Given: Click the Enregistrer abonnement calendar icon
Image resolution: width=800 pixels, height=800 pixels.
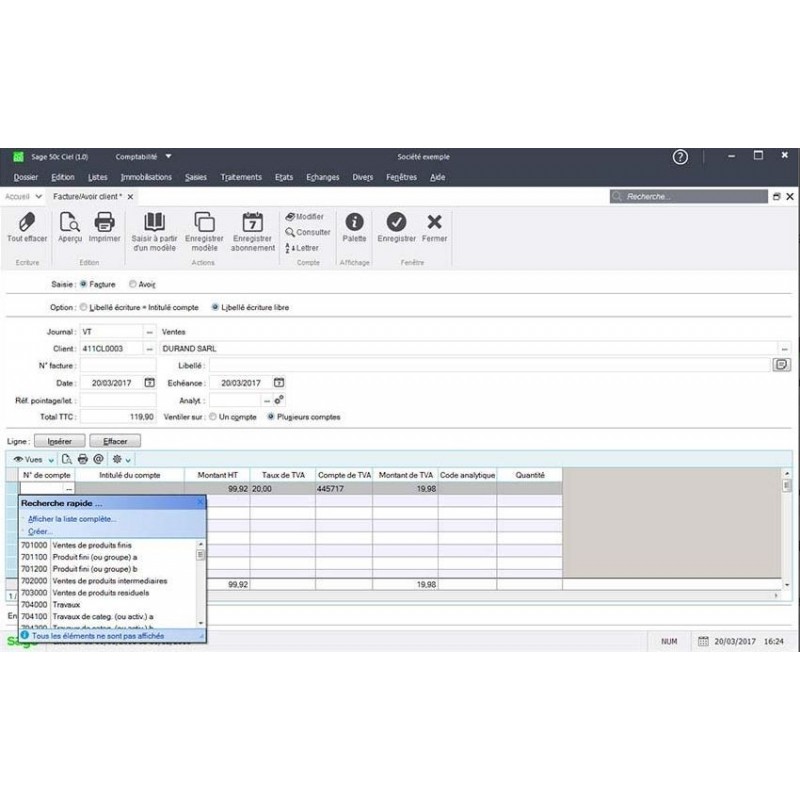Looking at the screenshot, I should click(x=251, y=224).
